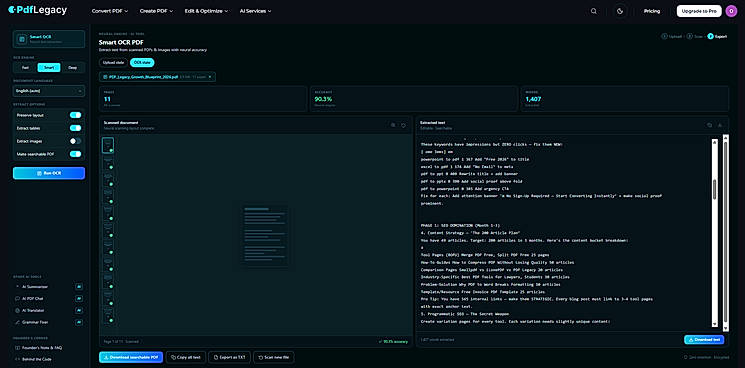Open the Create PDF menu
745x368 pixels.
tap(156, 11)
